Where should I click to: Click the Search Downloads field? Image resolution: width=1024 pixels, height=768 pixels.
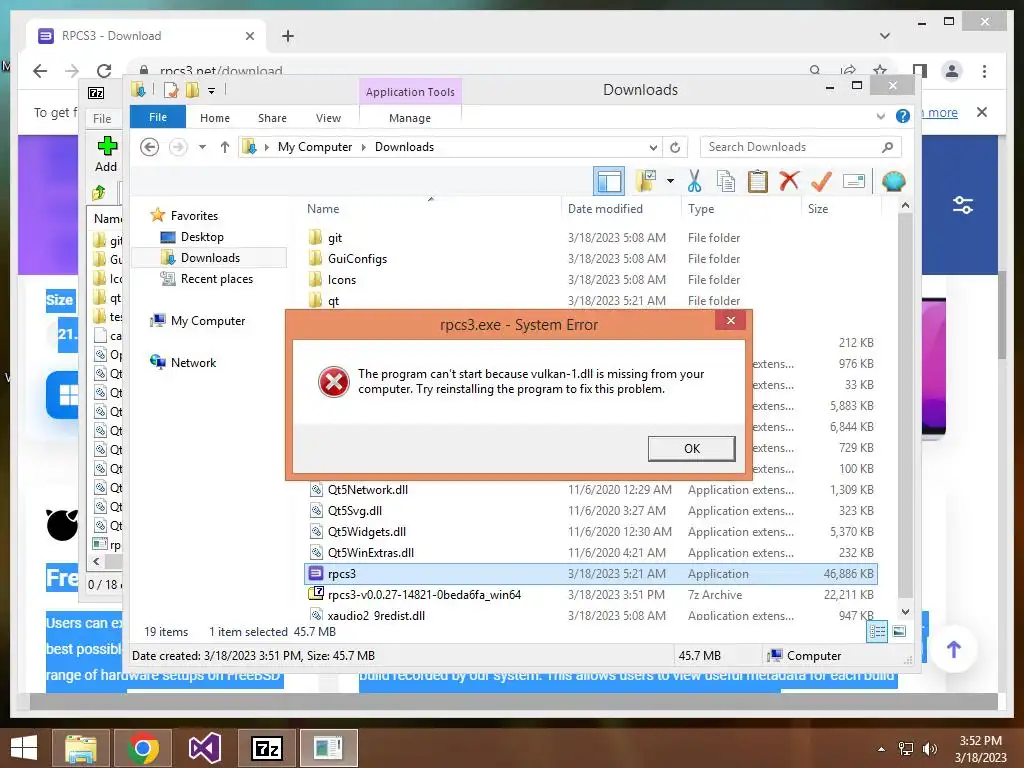(800, 147)
